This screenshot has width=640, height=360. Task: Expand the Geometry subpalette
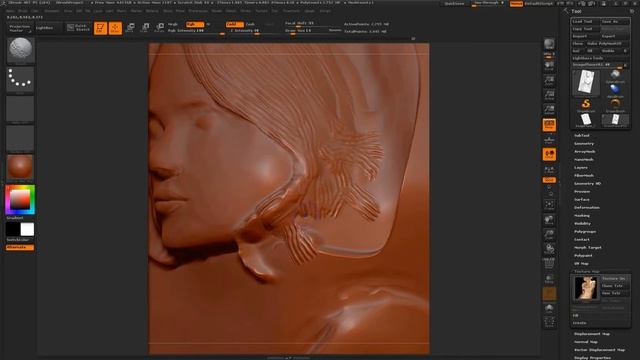(584, 144)
